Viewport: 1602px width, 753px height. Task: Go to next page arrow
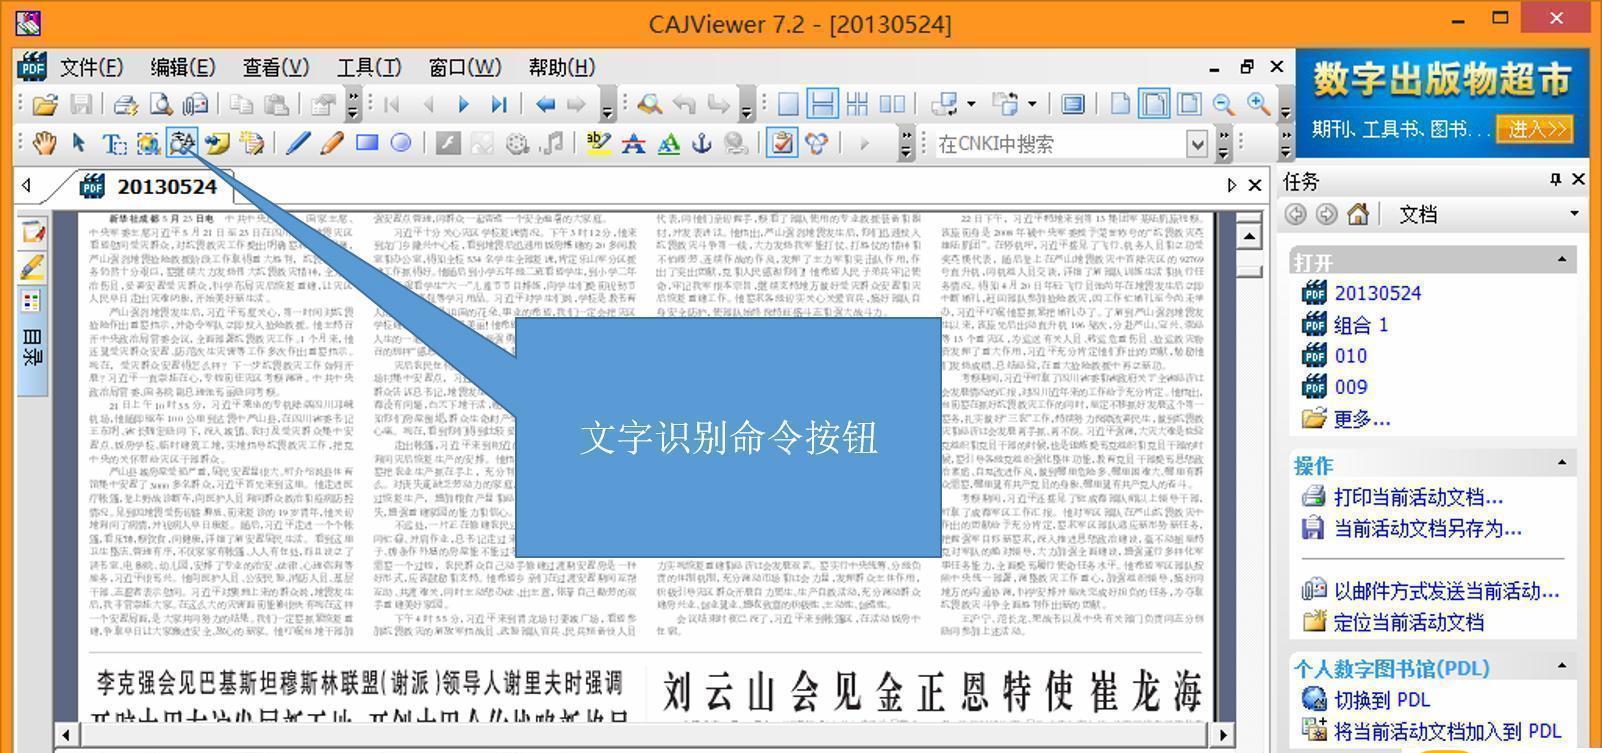coord(463,104)
